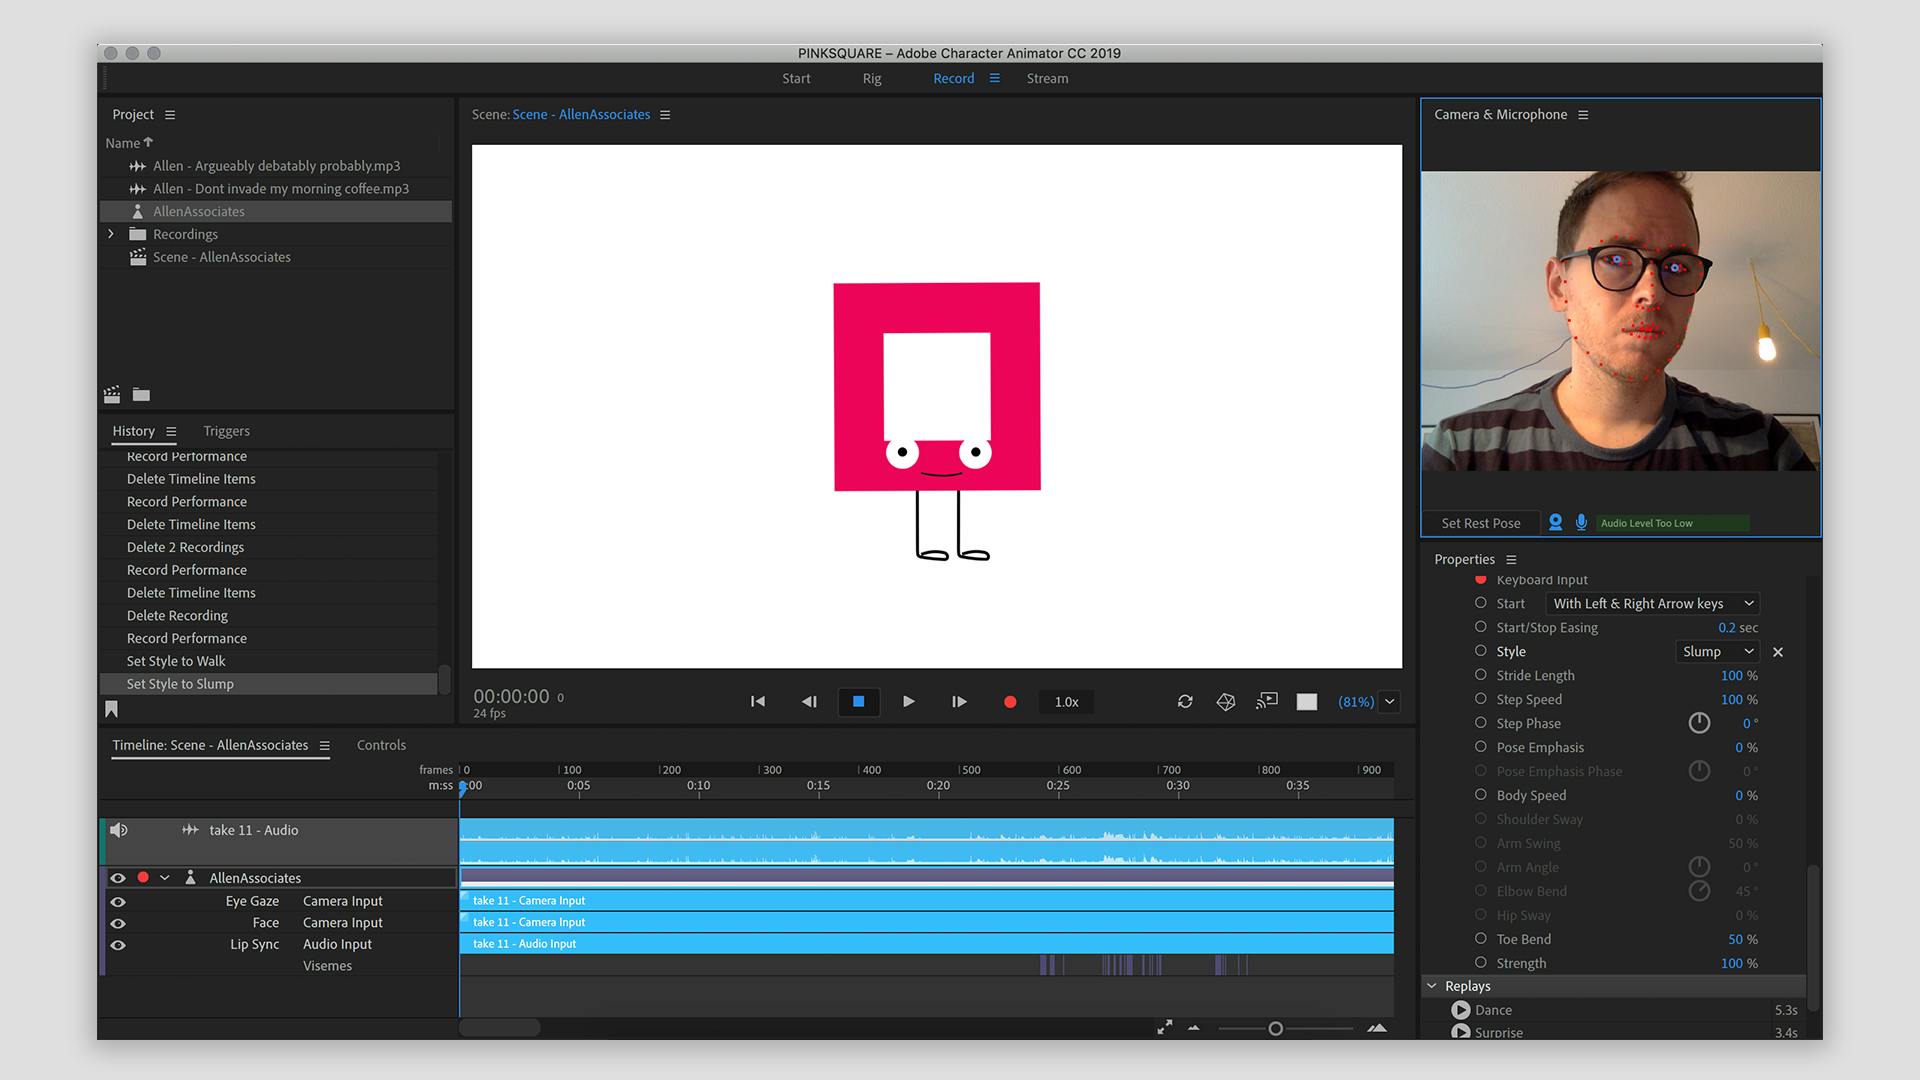Jump to the start of the scene

tap(758, 702)
